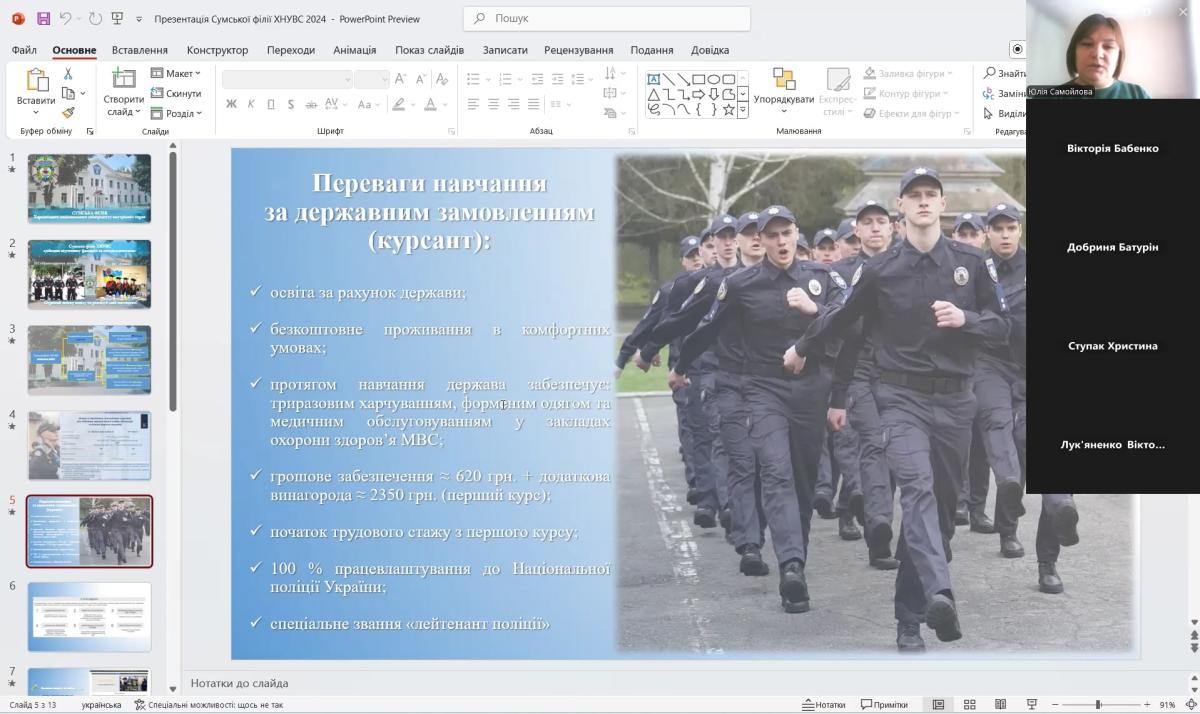Select the star shape in shapes gallery
The image size is (1200, 714).
[x=728, y=110]
